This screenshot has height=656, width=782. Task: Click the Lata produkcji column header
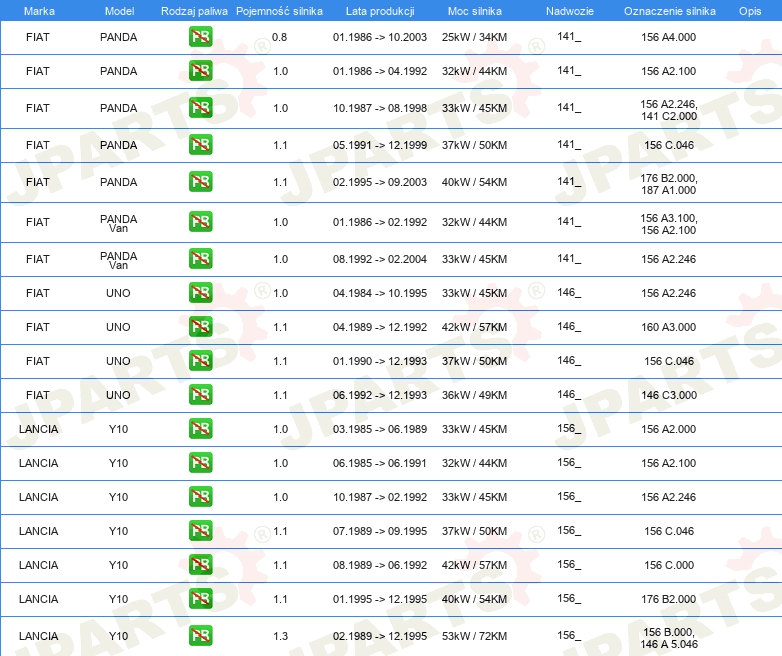380,11
